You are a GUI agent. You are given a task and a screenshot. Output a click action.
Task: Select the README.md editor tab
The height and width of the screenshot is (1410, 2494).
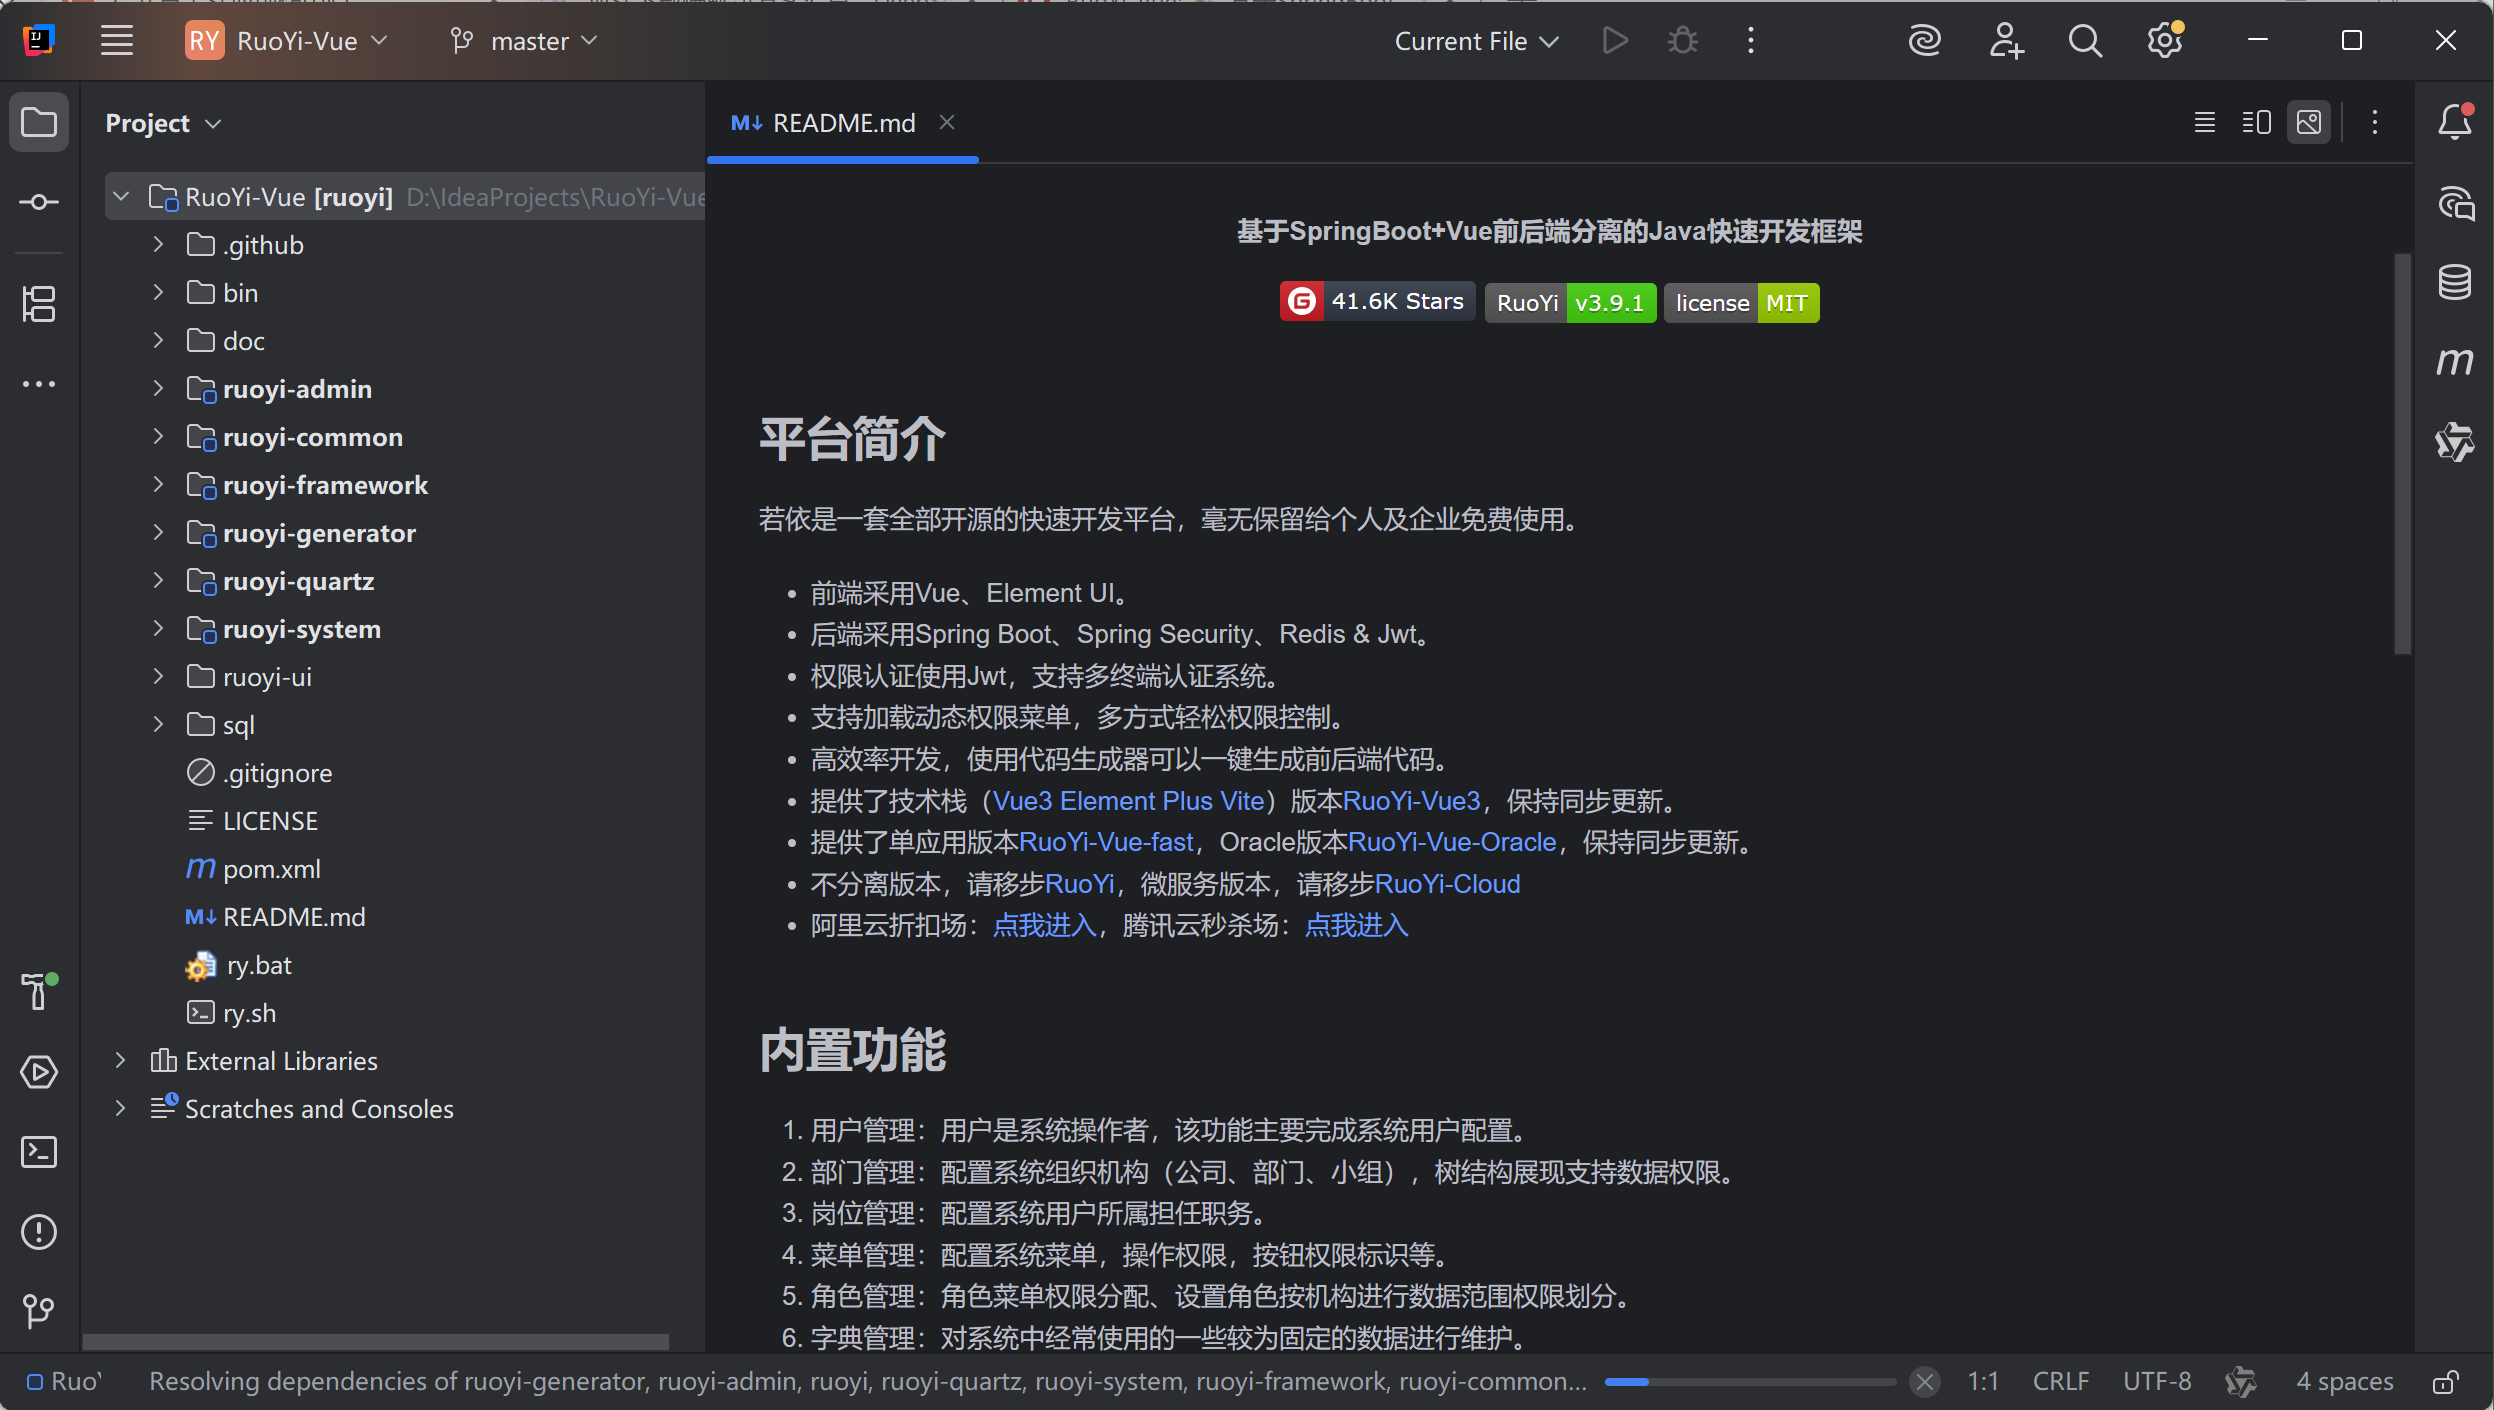(842, 123)
